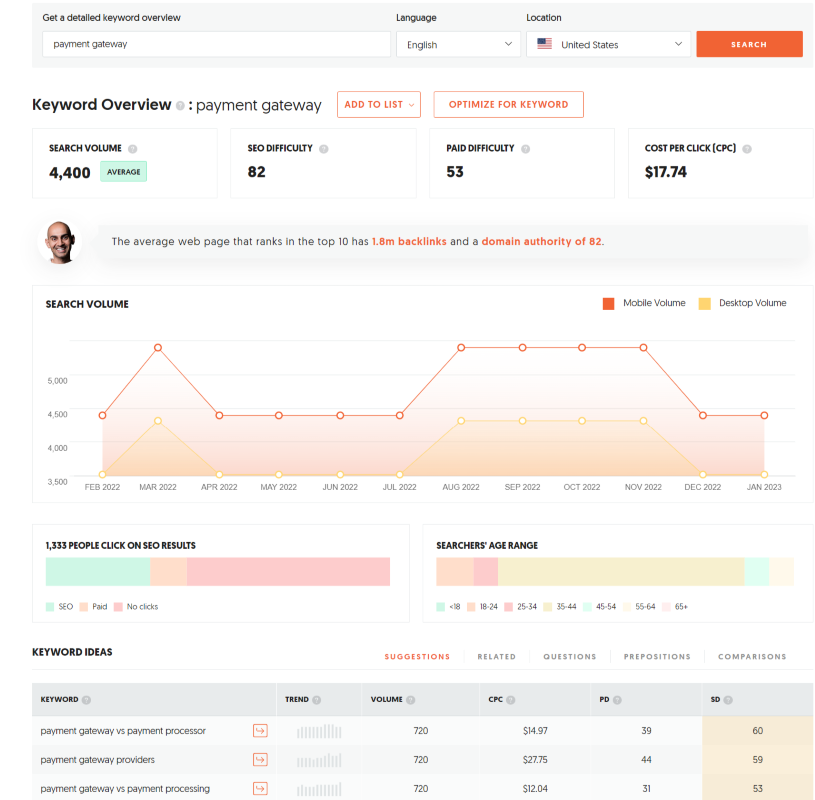Click the United States flag icon

pyautogui.click(x=544, y=44)
